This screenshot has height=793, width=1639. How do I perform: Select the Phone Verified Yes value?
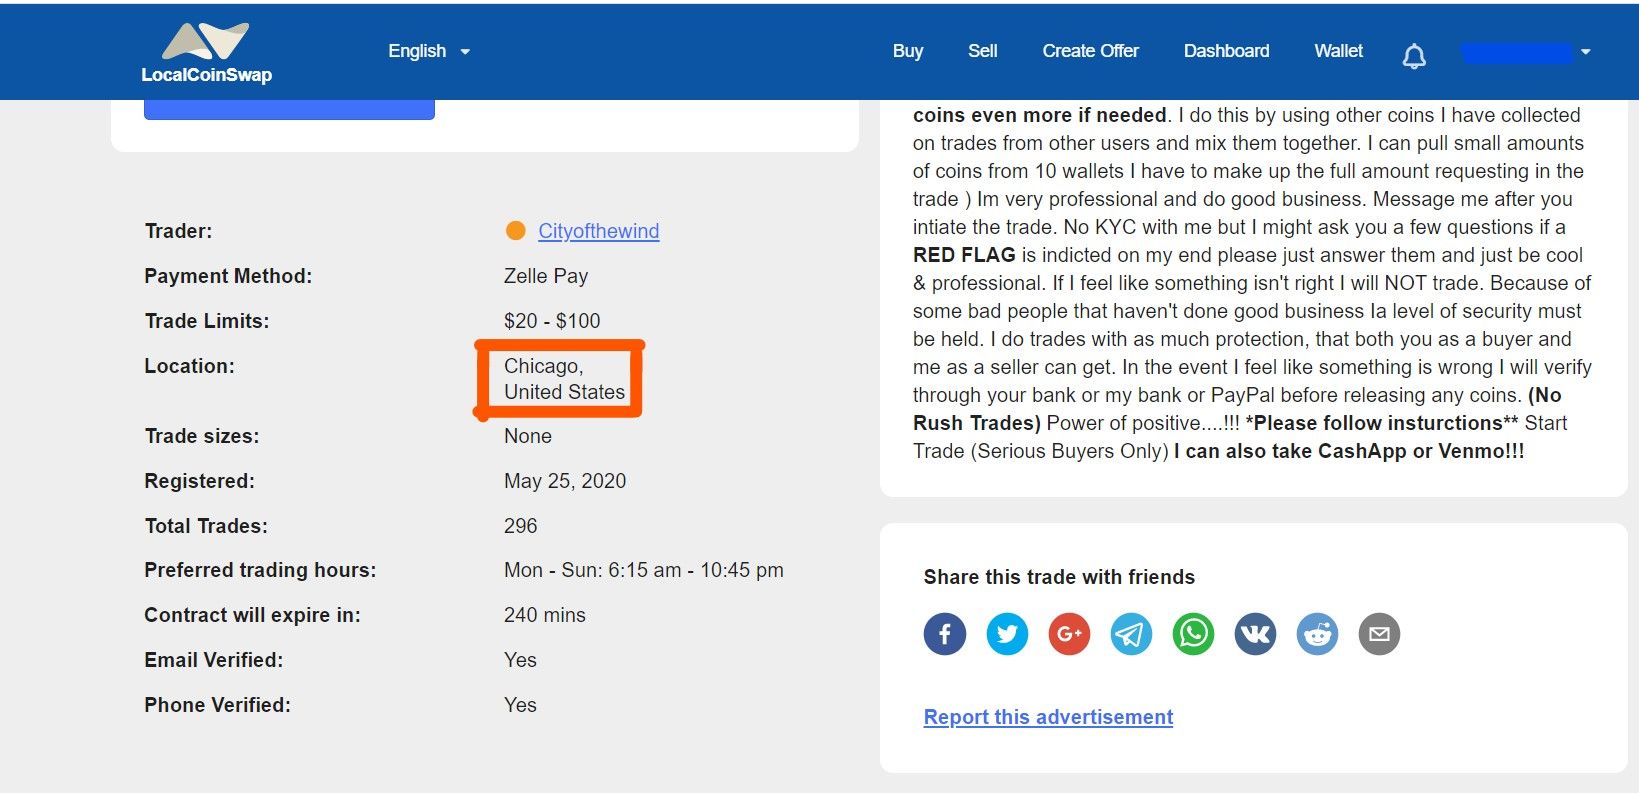(520, 705)
